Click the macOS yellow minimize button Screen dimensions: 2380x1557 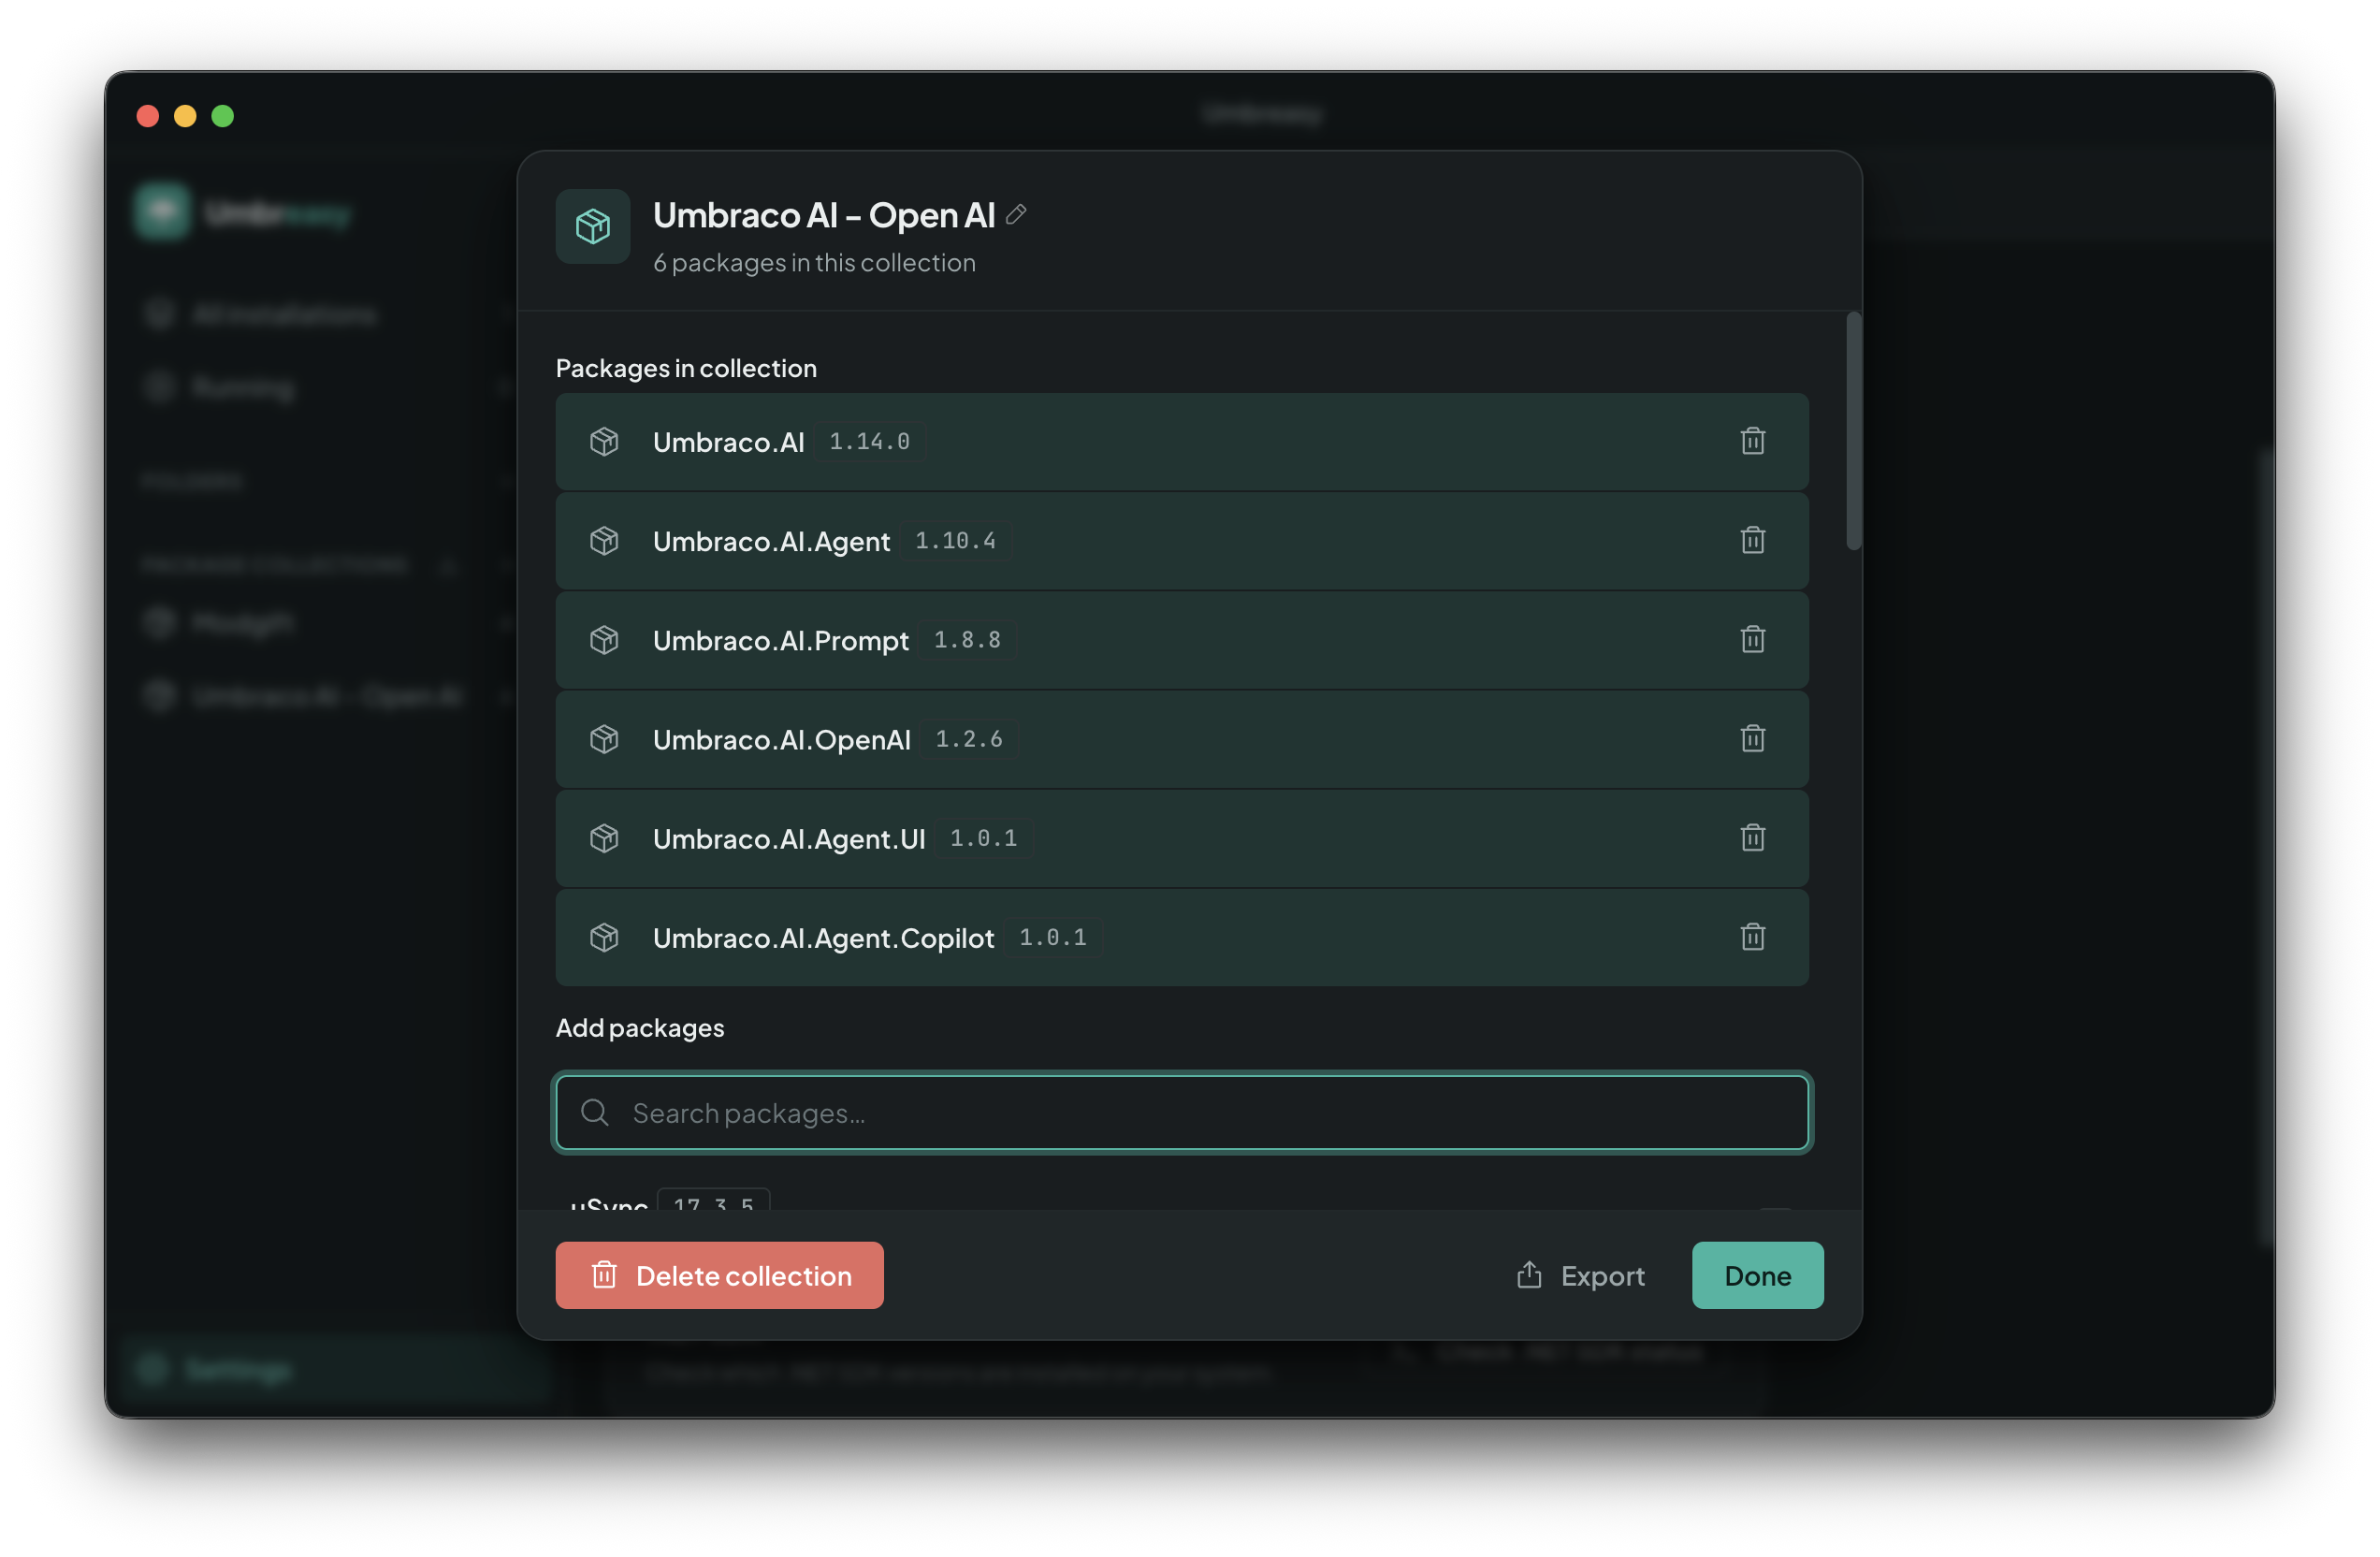185,116
